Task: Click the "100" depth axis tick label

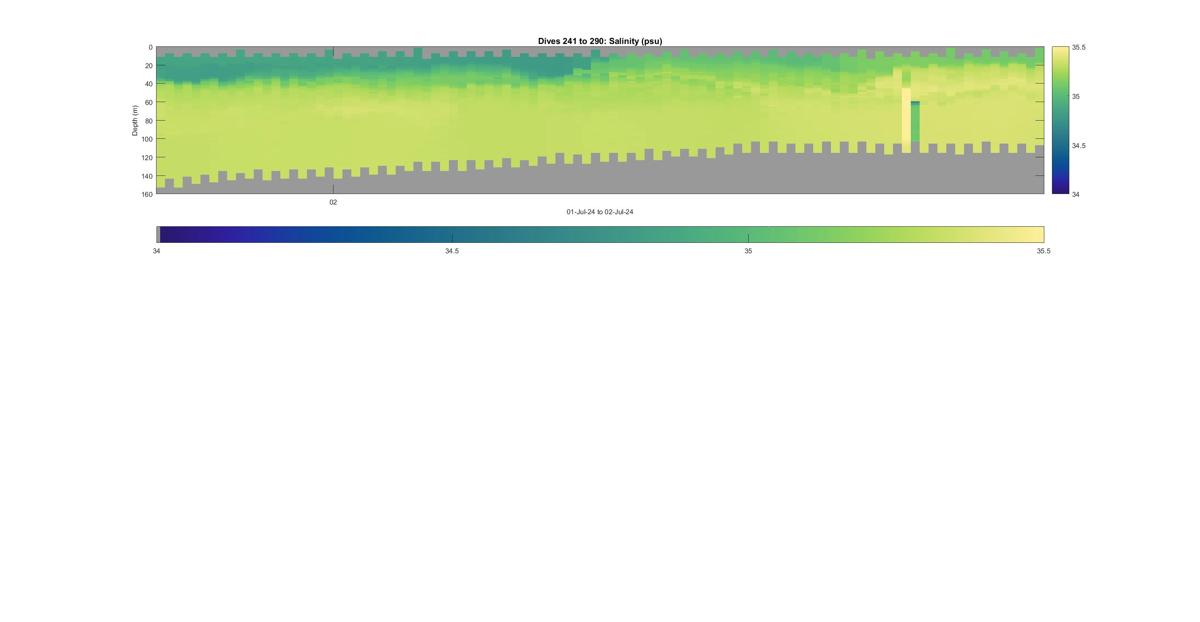Action: pyautogui.click(x=147, y=139)
